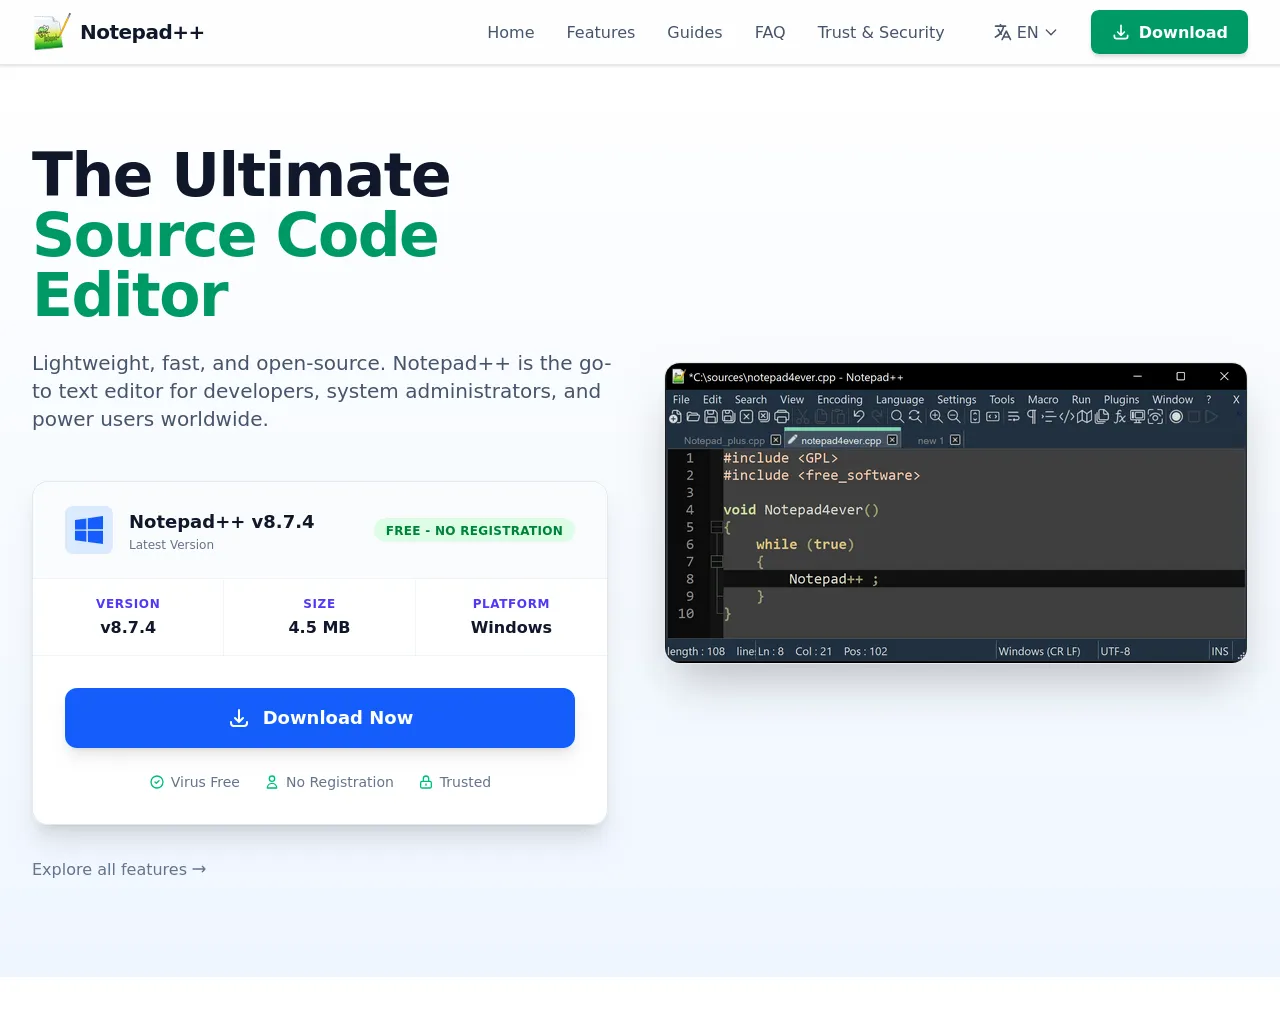Close the new 1 tab
This screenshot has height=1024, width=1280.
click(x=955, y=440)
